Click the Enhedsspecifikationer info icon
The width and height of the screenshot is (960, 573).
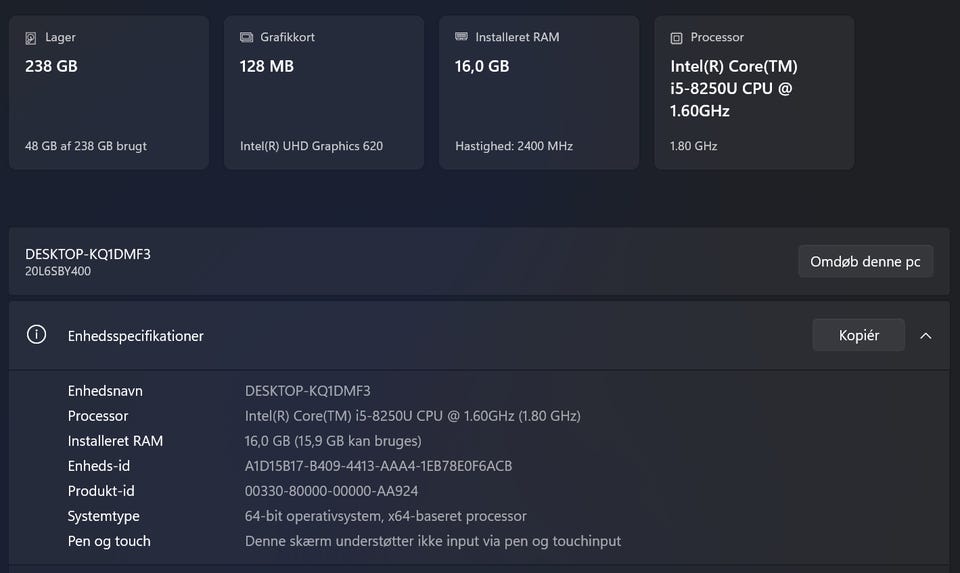pyautogui.click(x=37, y=335)
